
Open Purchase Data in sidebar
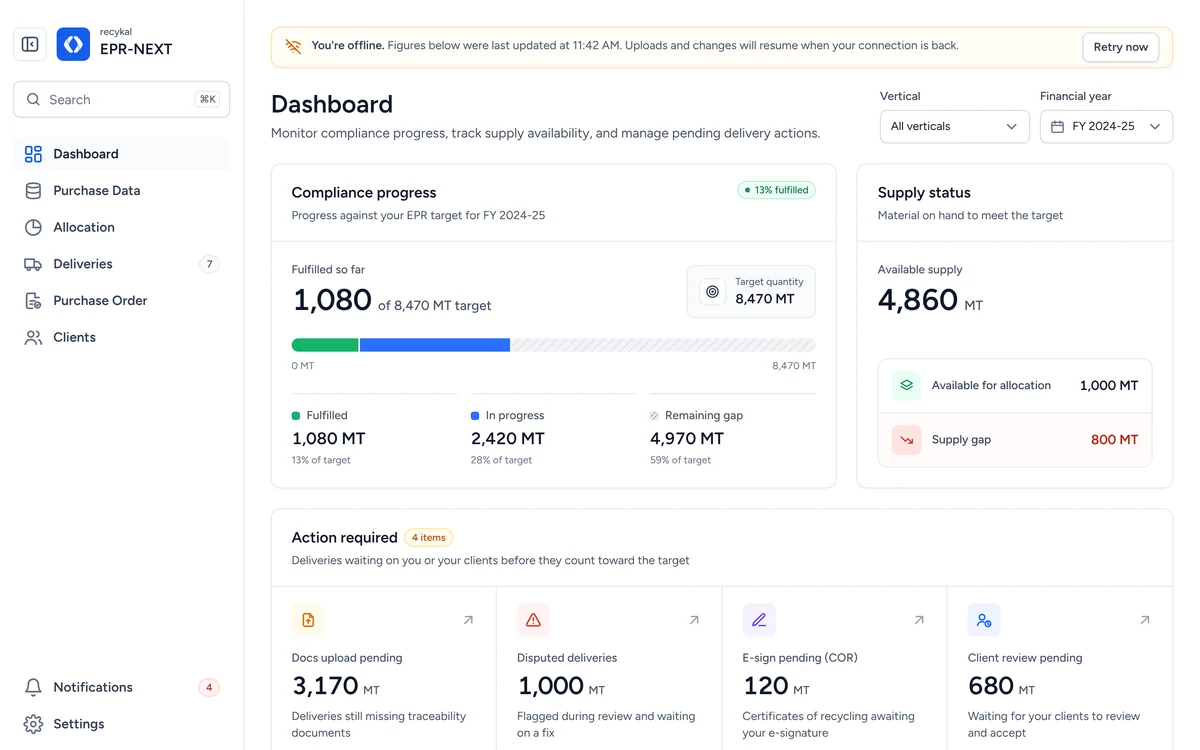(122, 191)
